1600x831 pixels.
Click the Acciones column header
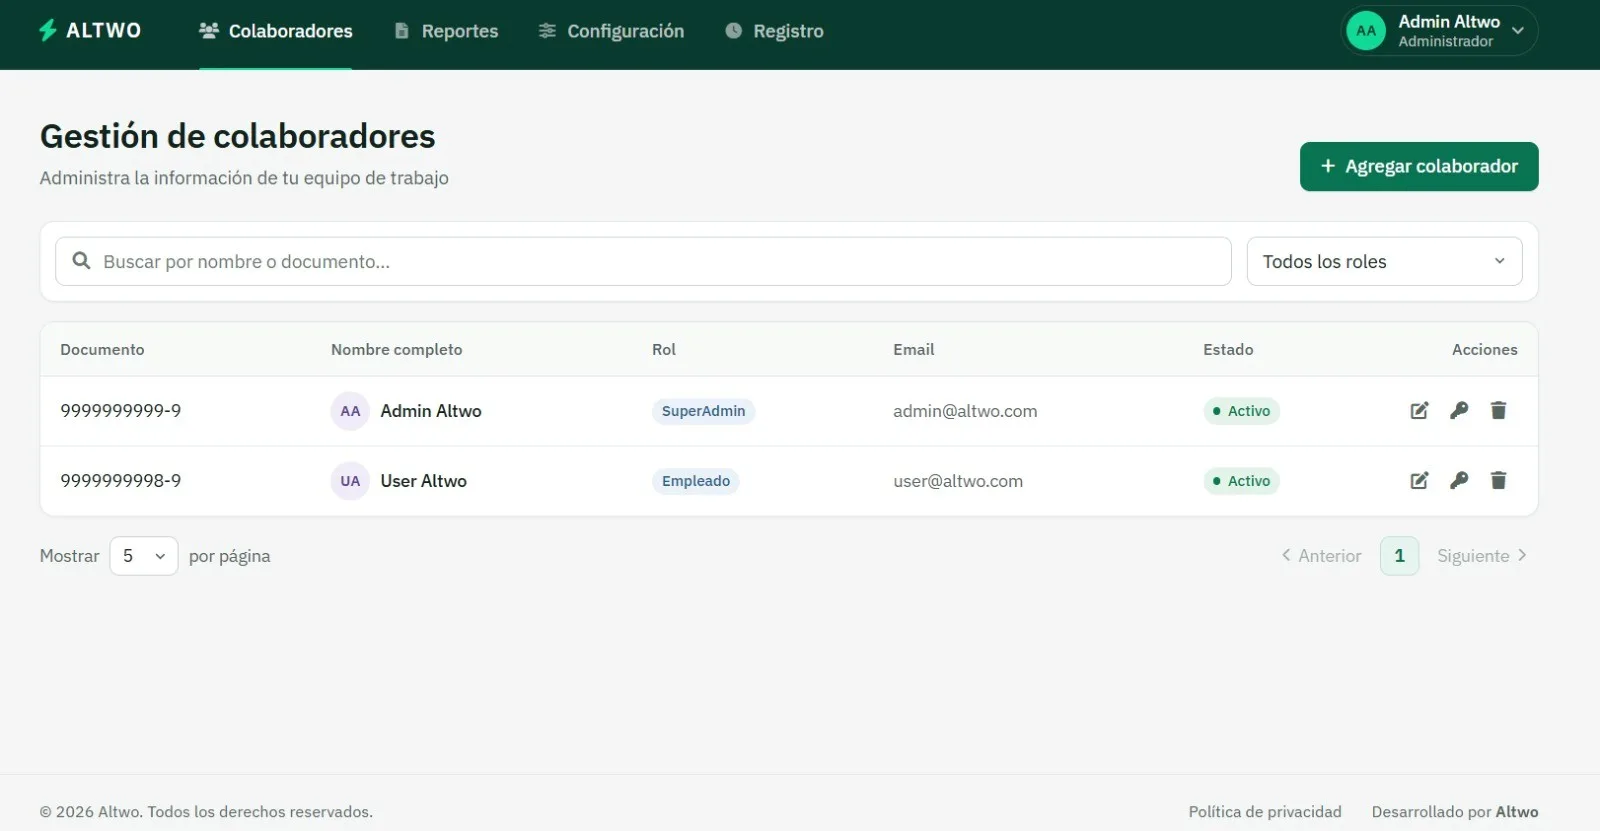(1485, 350)
